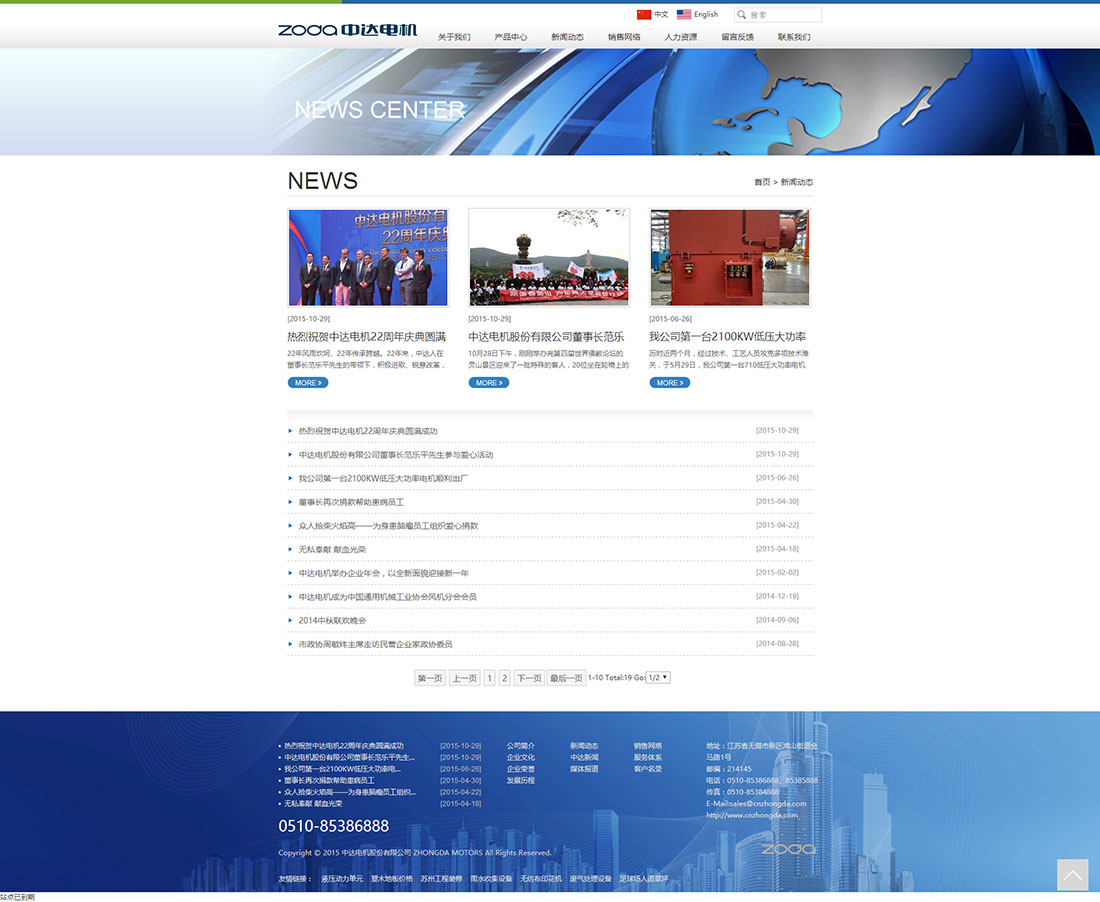Click the blue arrow bullet beside 无私奉献 献血光荣

[x=290, y=549]
